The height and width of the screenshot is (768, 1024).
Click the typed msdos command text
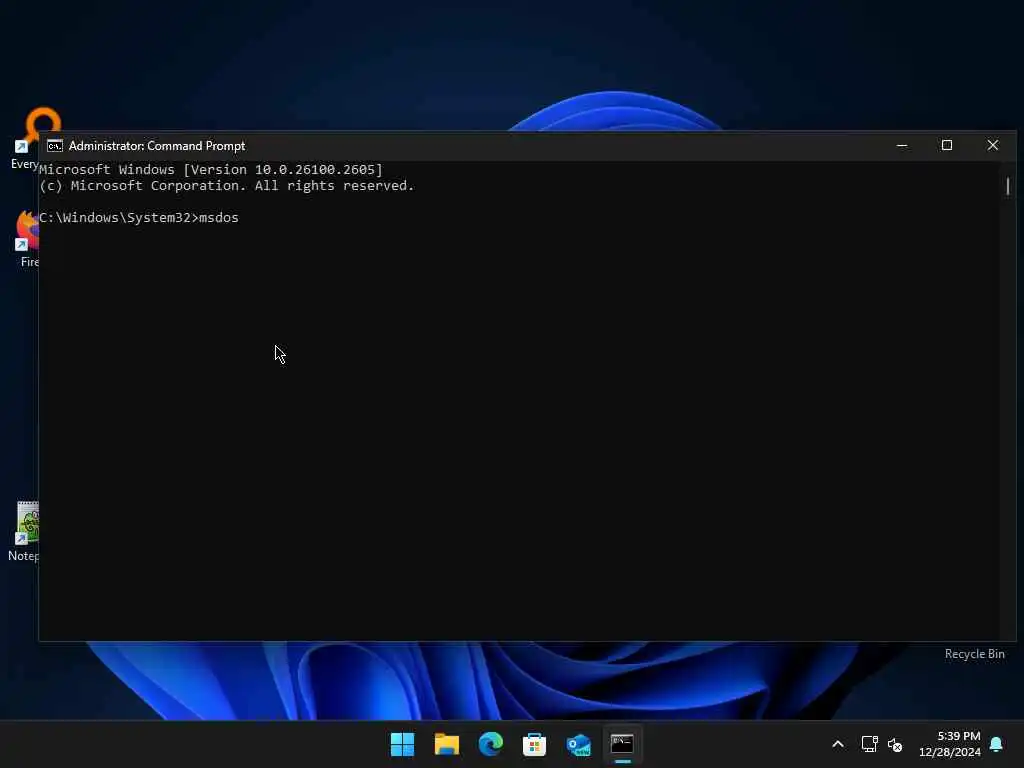219,217
